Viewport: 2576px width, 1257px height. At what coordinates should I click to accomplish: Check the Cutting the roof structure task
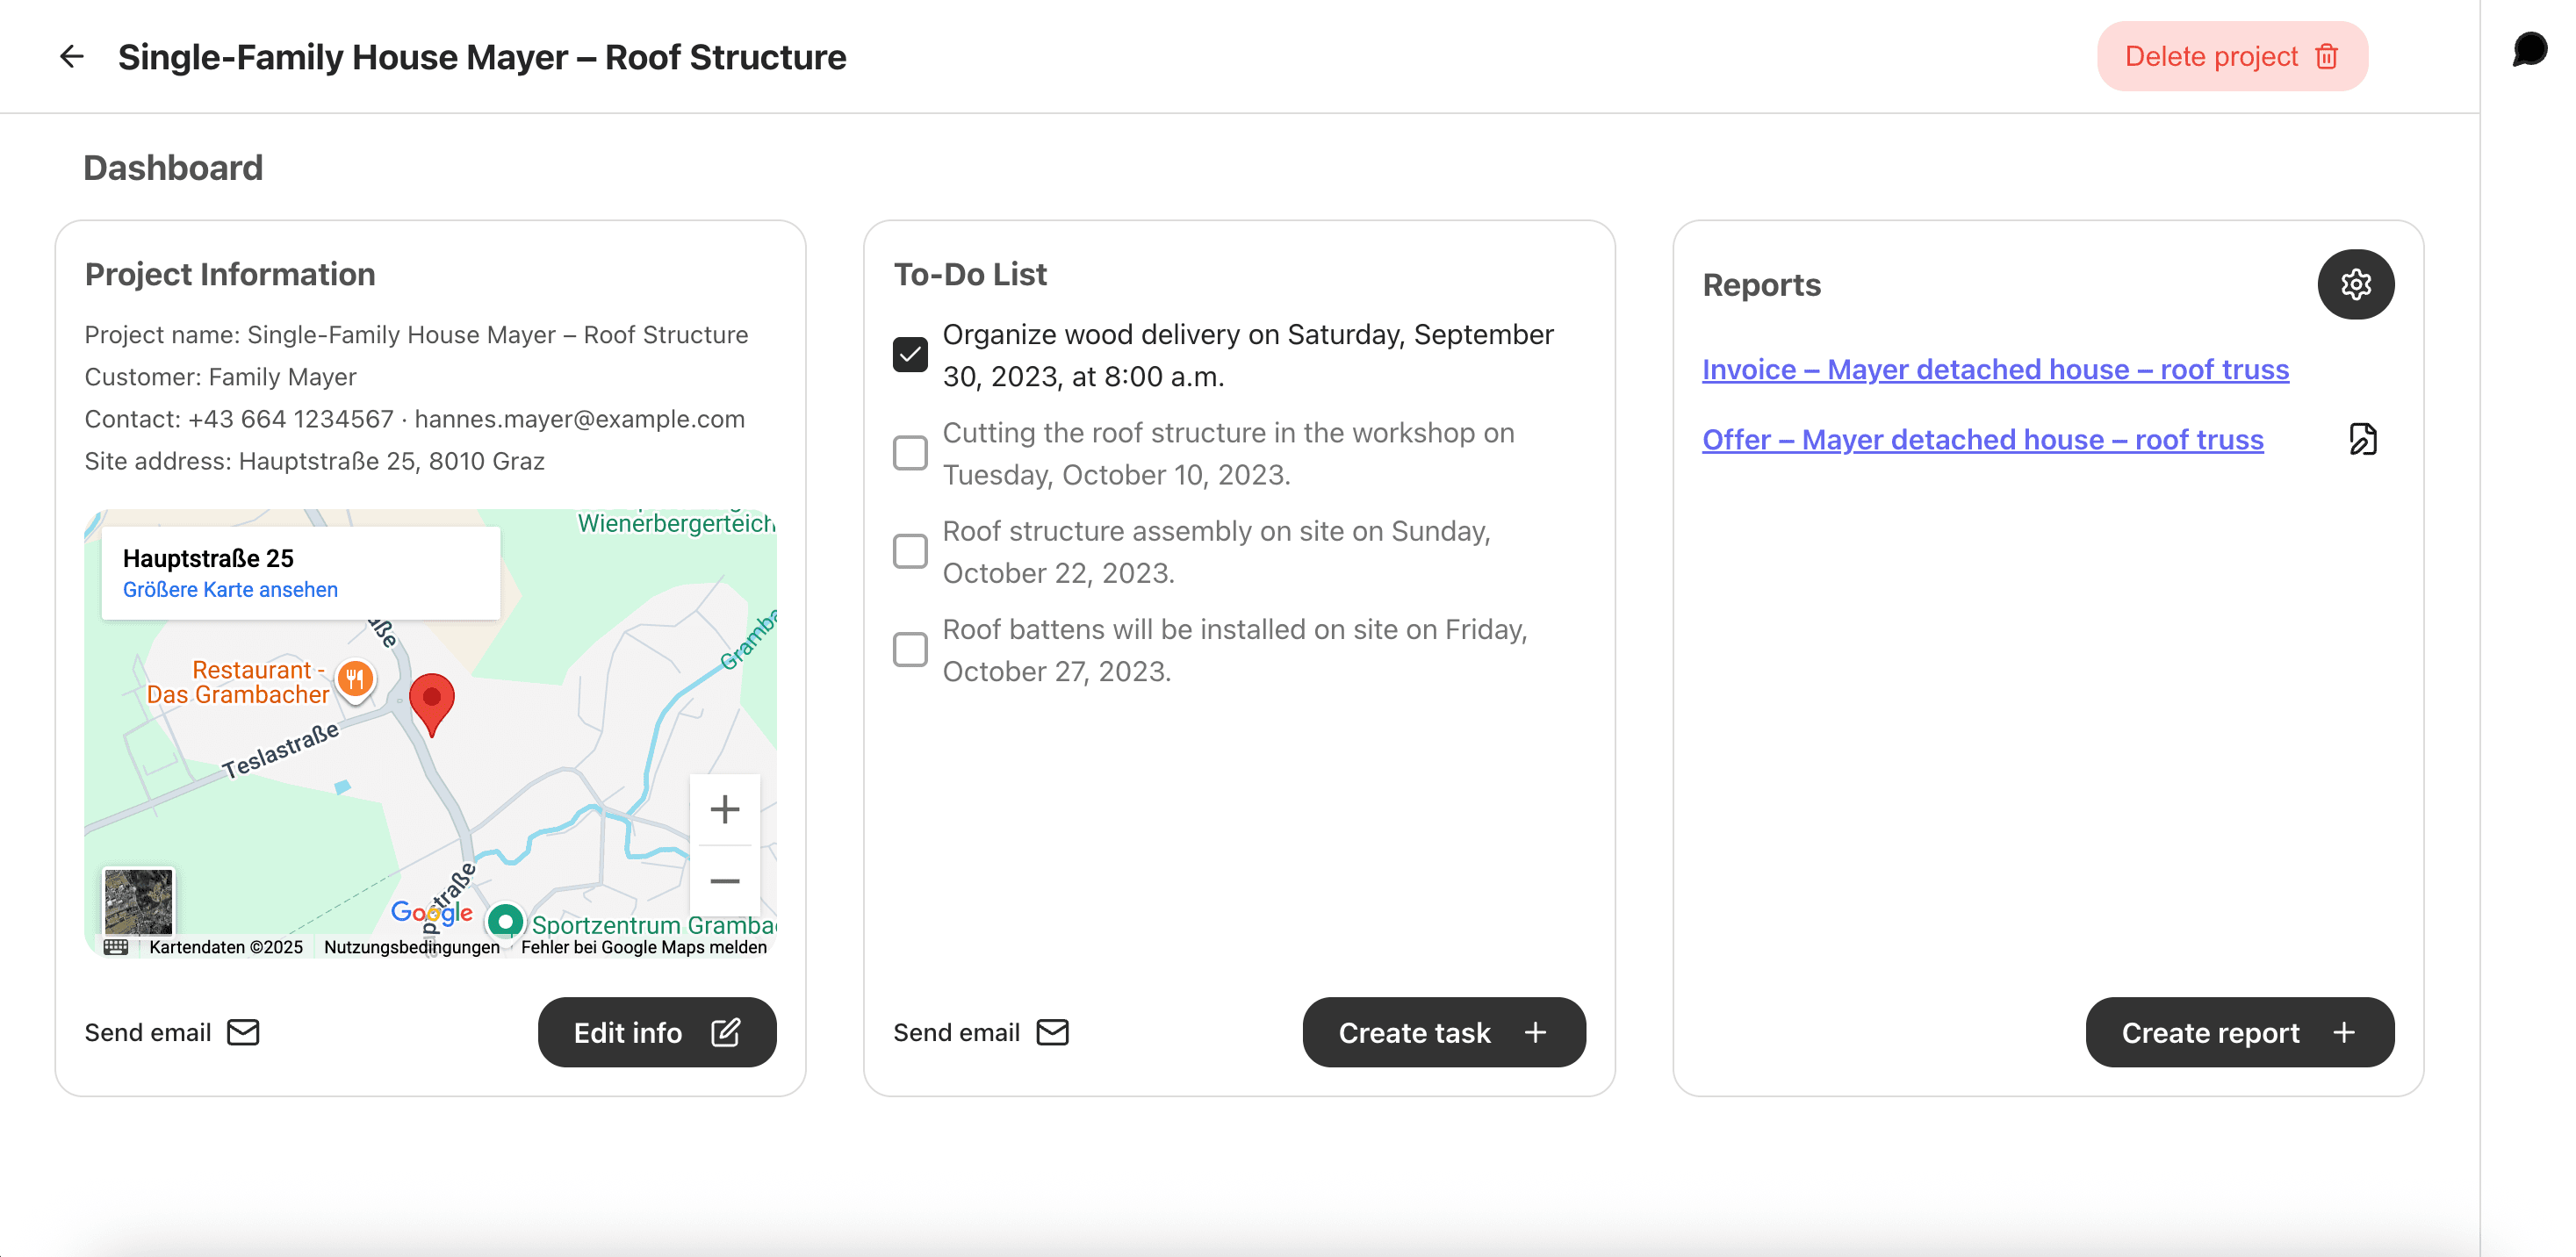(909, 453)
